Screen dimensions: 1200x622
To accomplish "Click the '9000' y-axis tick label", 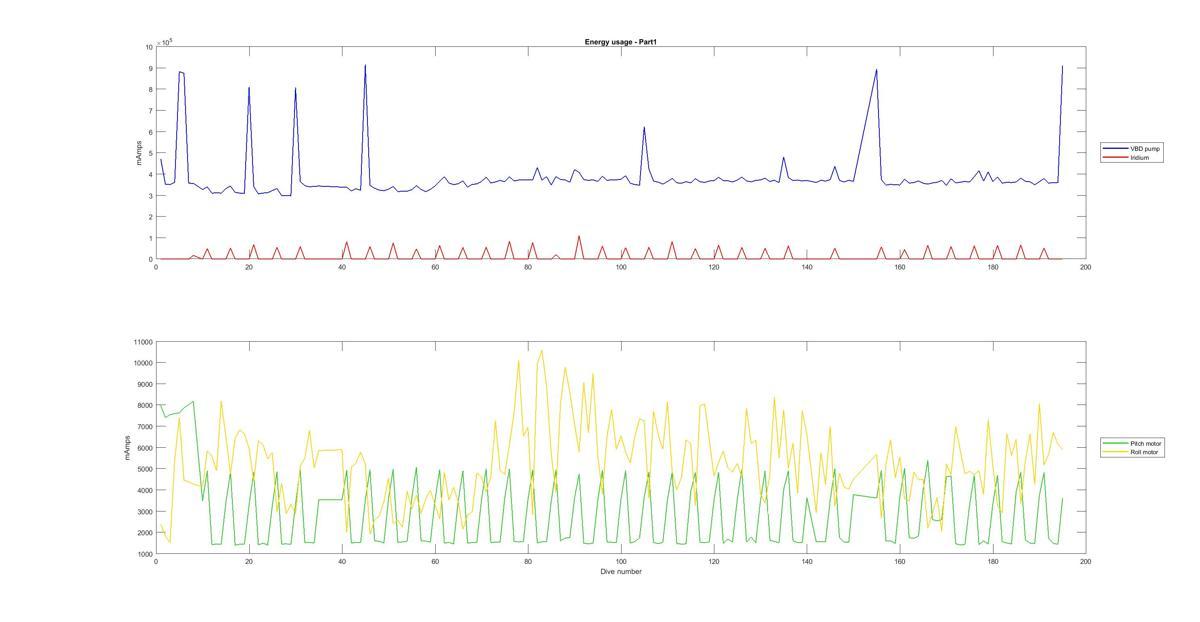I will [143, 385].
